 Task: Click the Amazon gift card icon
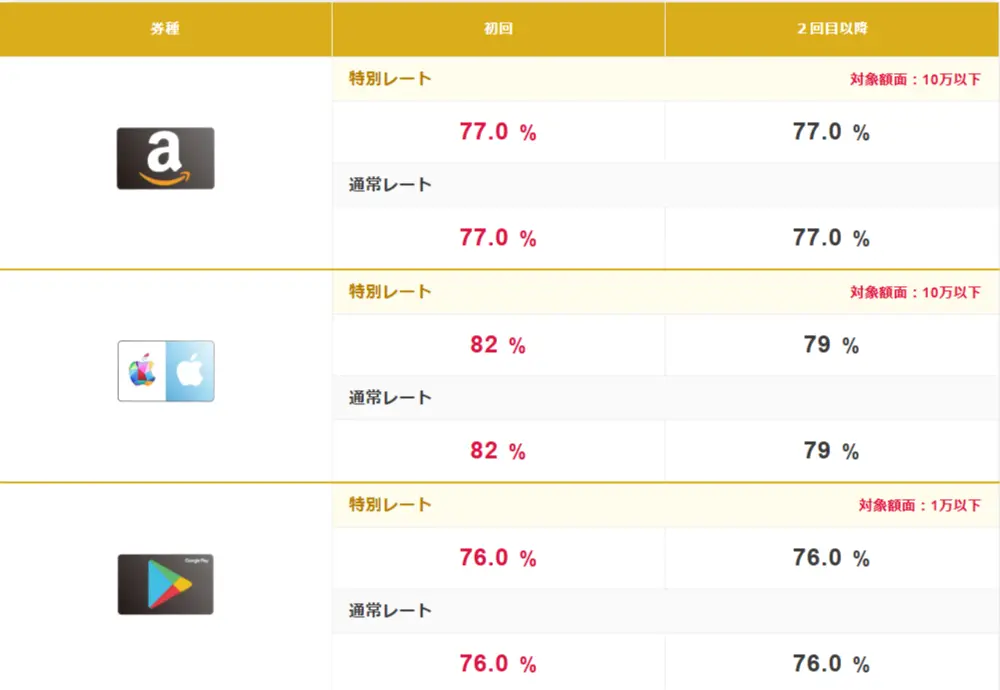coord(165,158)
